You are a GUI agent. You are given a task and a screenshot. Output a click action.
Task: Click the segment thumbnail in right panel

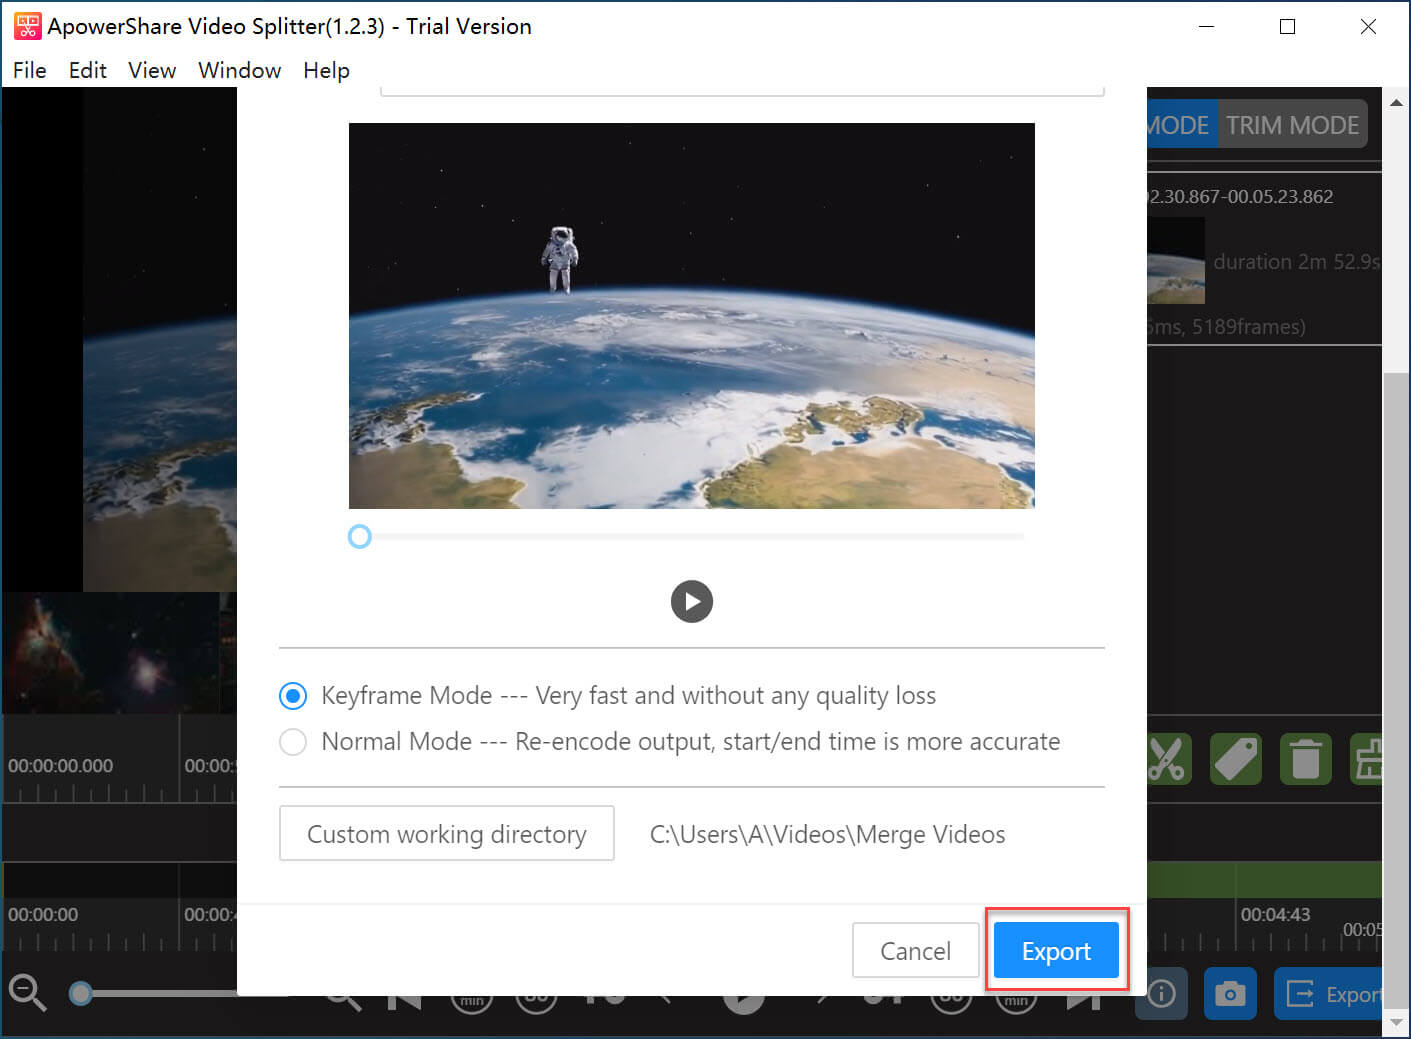tap(1176, 262)
